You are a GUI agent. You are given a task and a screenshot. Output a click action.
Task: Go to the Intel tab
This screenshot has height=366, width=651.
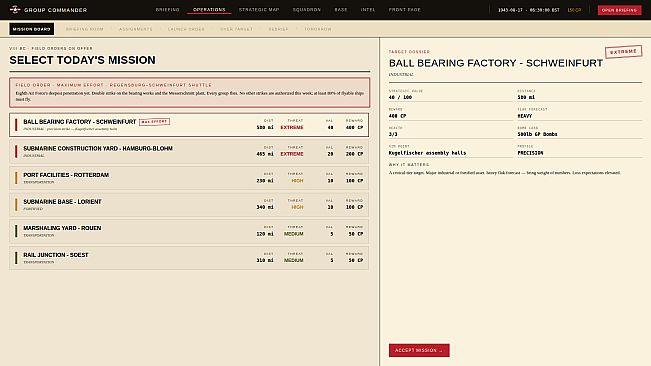tap(368, 10)
